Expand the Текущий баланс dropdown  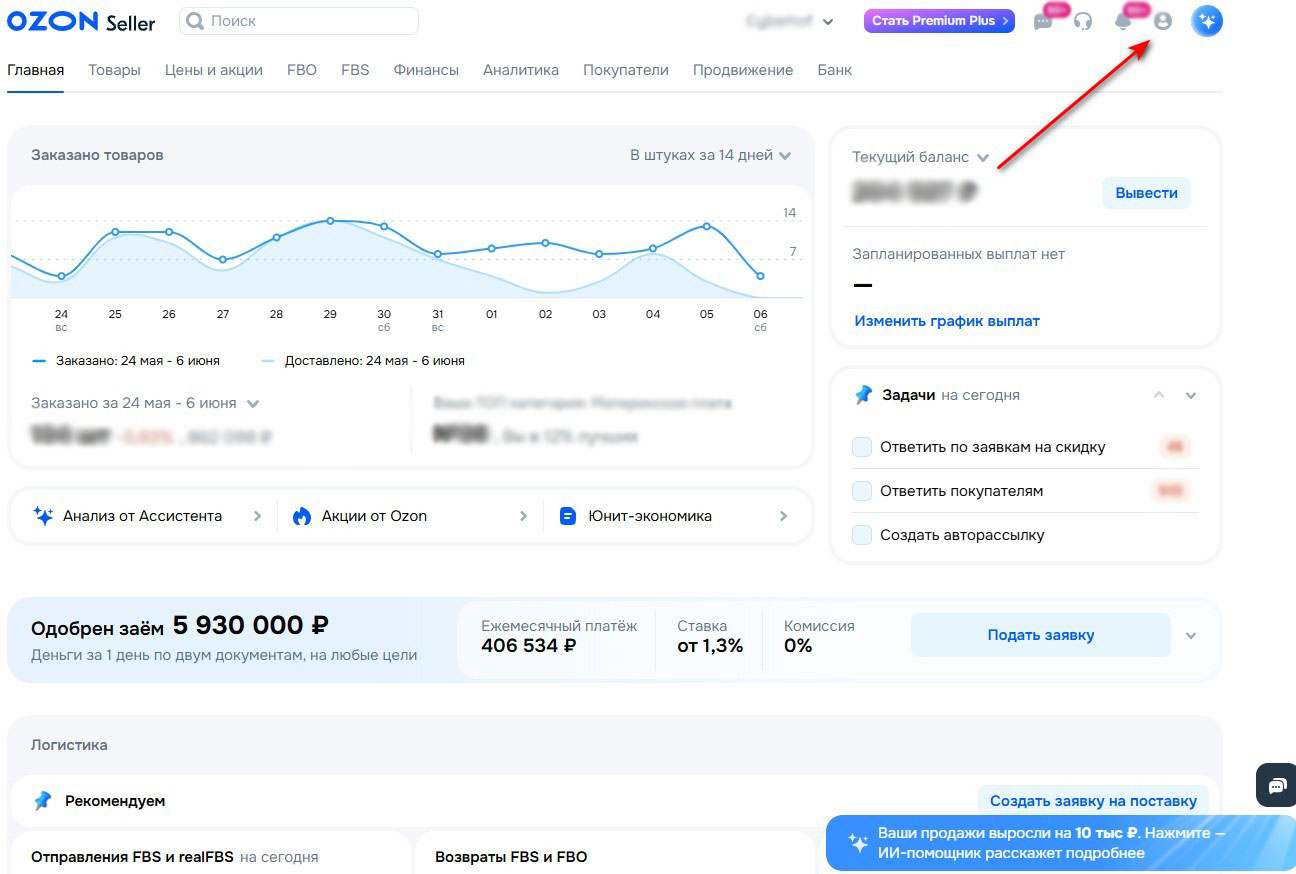point(921,157)
